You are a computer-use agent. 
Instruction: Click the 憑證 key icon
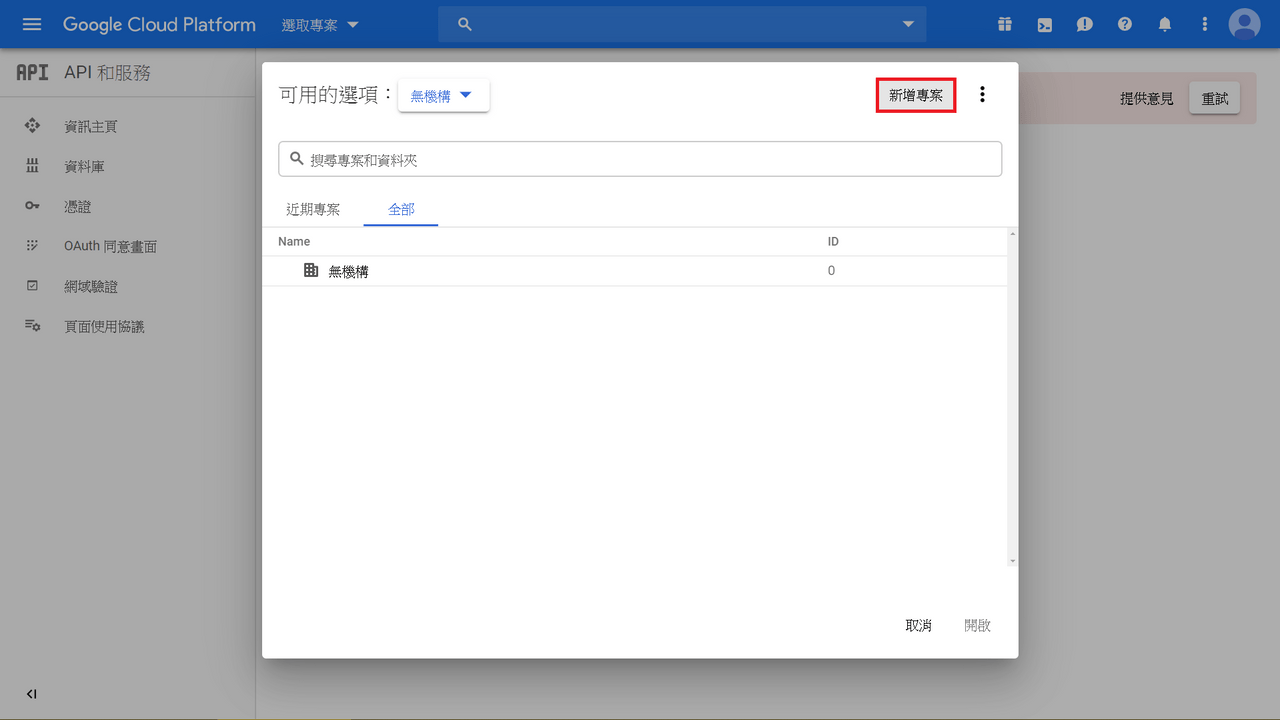tap(32, 206)
